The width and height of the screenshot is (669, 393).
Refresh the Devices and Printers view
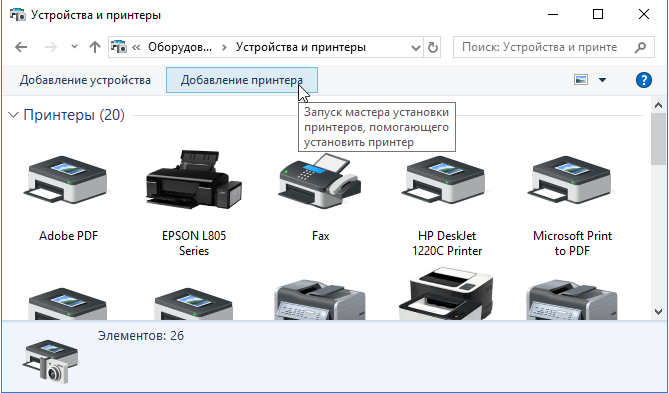point(433,47)
